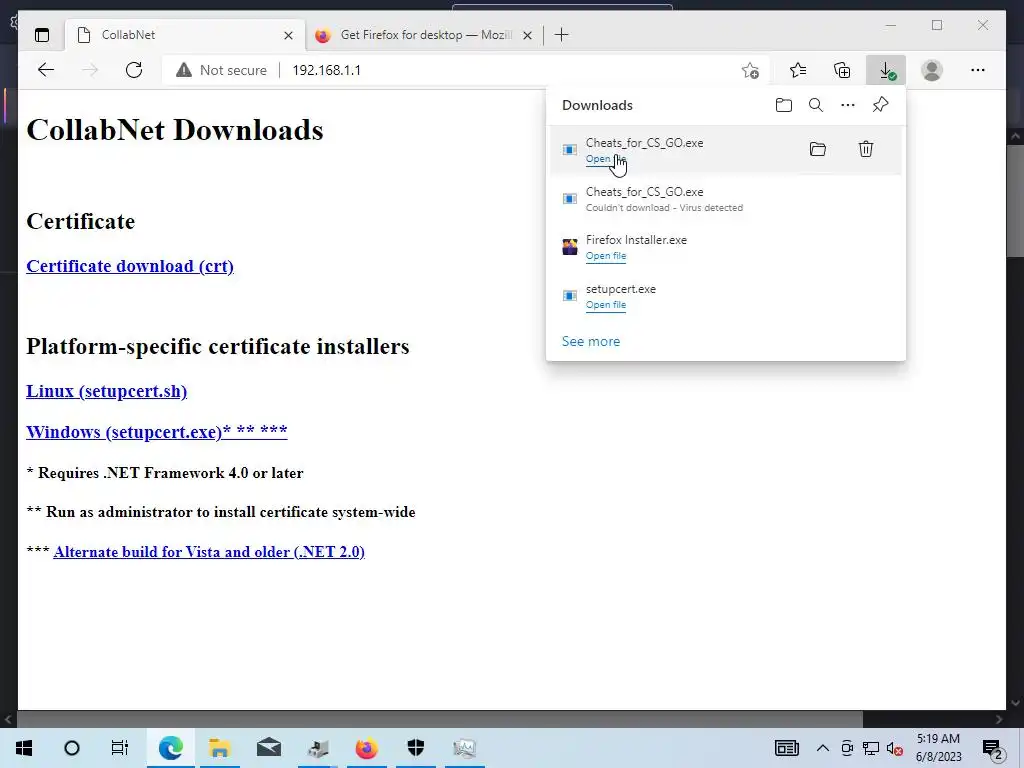Open file for setupcert.exe
Viewport: 1024px width, 768px height.
pos(606,305)
